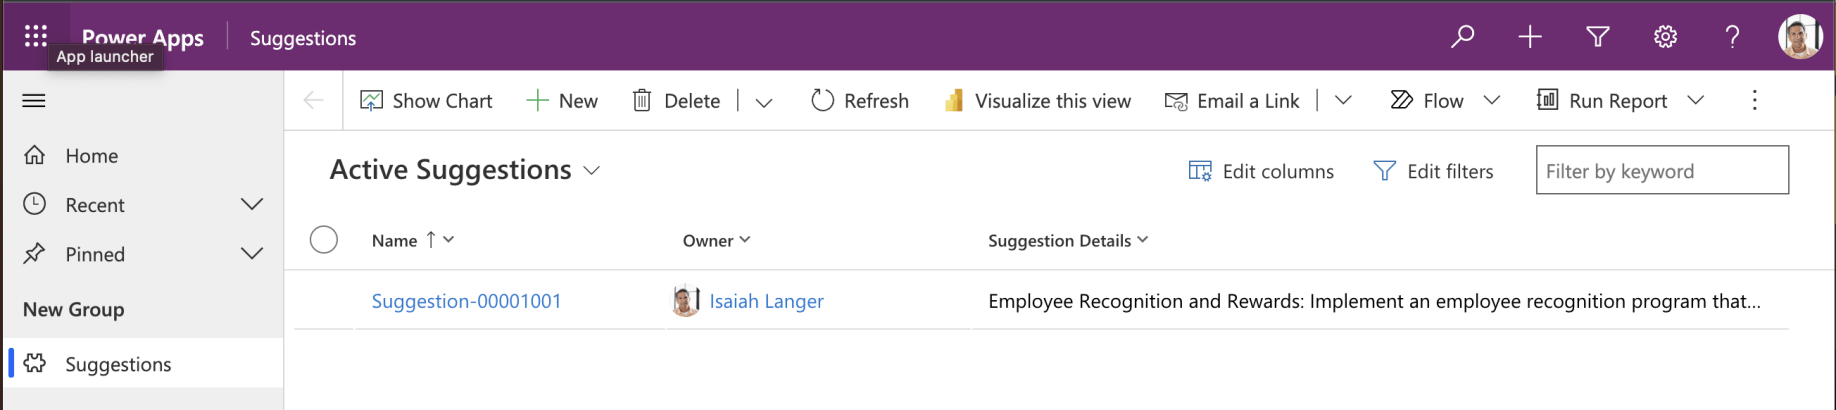
Task: Click the help question mark icon
Action: tap(1732, 37)
